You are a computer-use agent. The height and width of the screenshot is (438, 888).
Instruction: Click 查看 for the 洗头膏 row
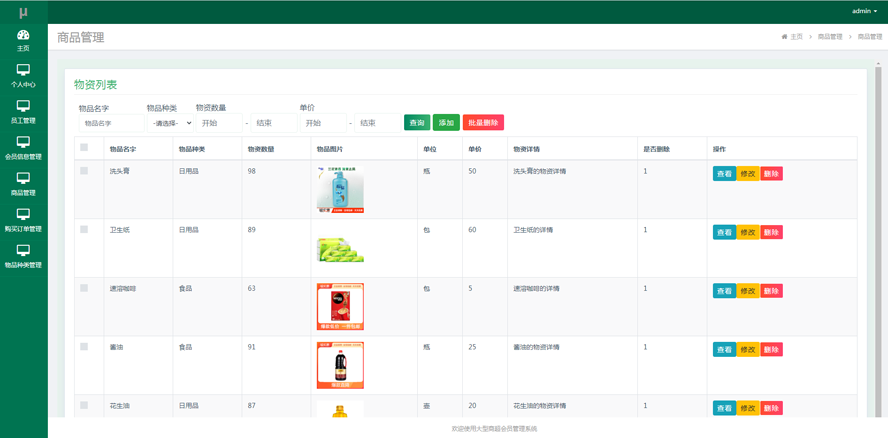coord(724,174)
